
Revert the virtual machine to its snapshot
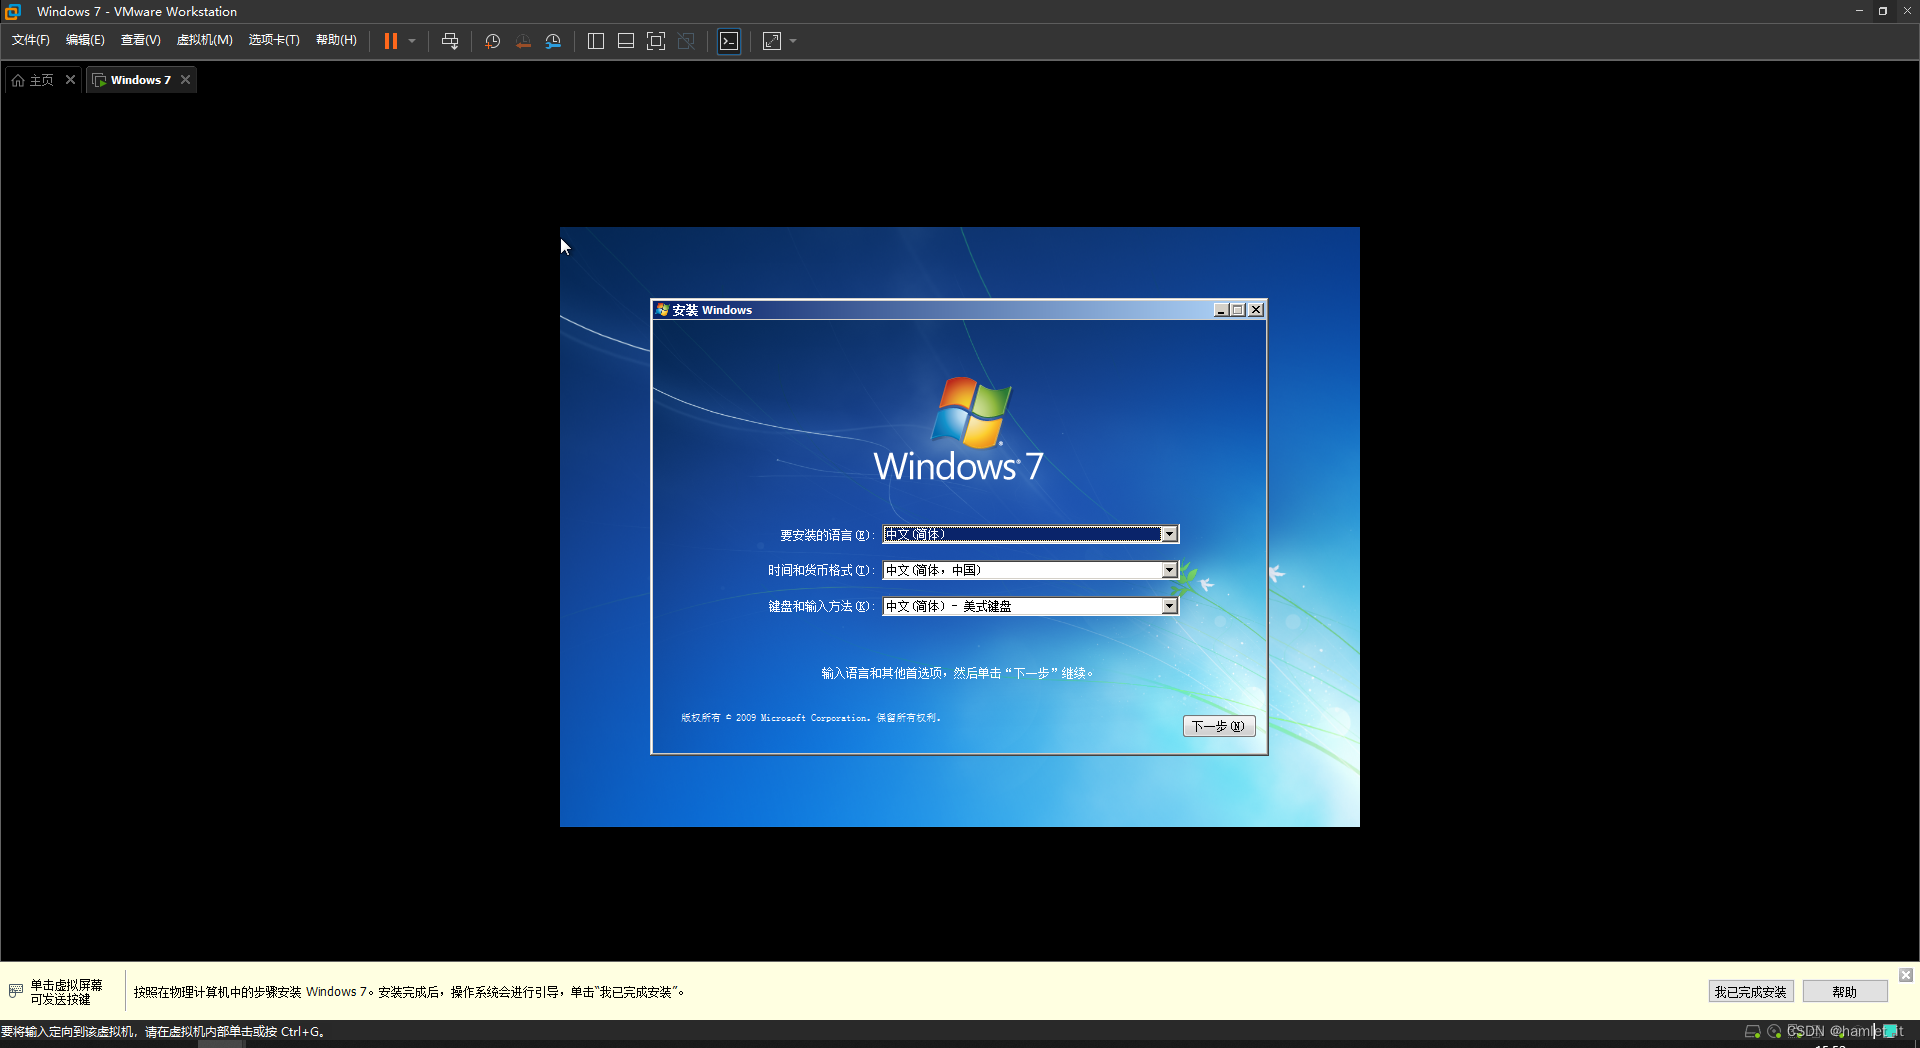(x=523, y=41)
